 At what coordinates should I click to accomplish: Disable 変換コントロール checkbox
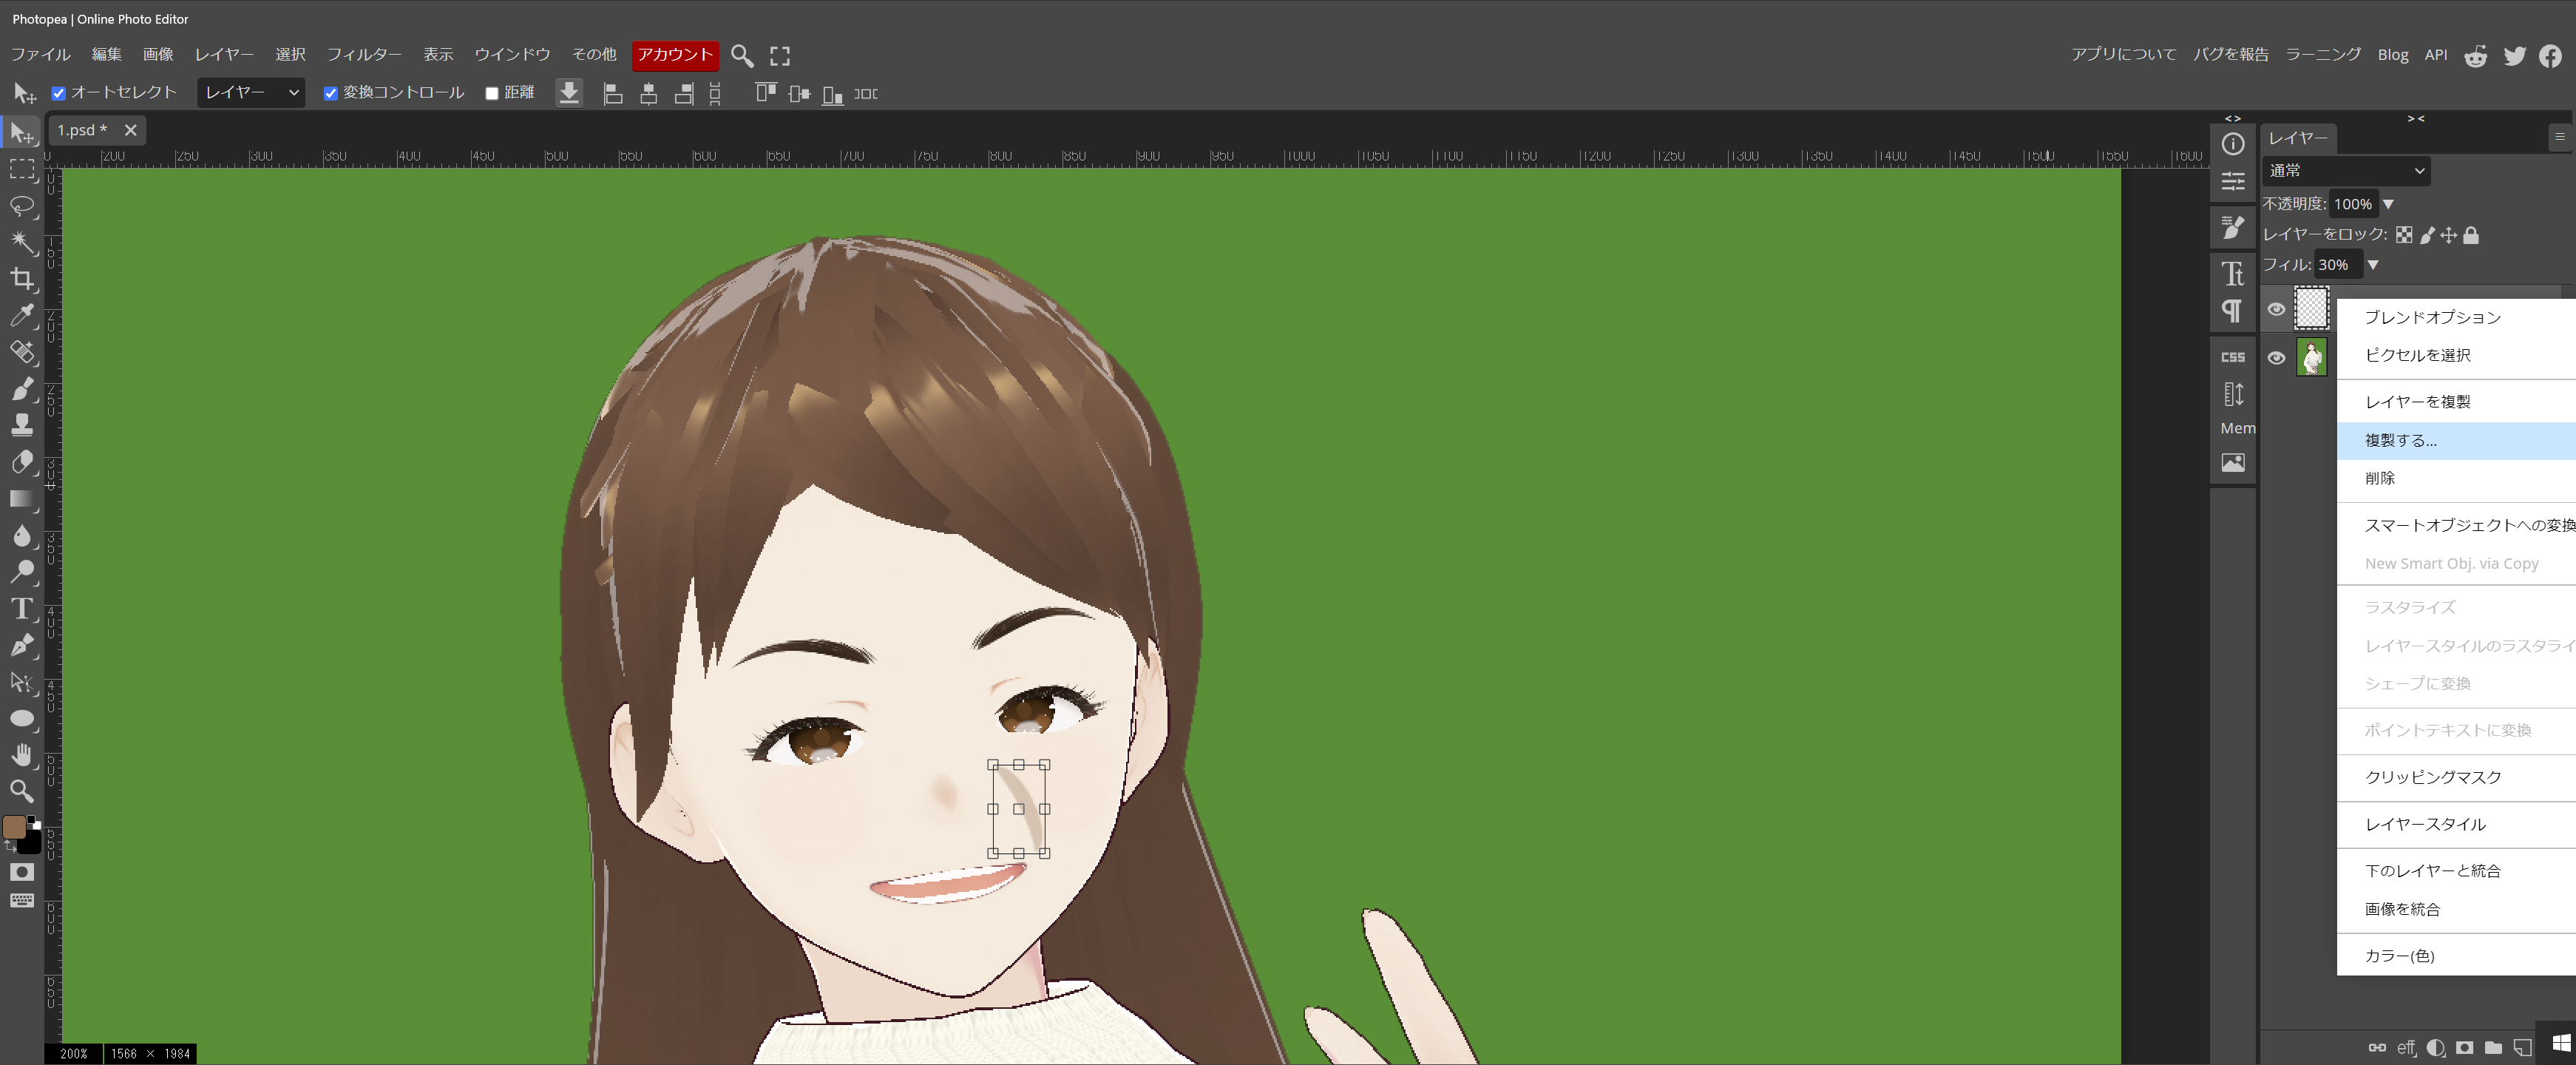330,93
